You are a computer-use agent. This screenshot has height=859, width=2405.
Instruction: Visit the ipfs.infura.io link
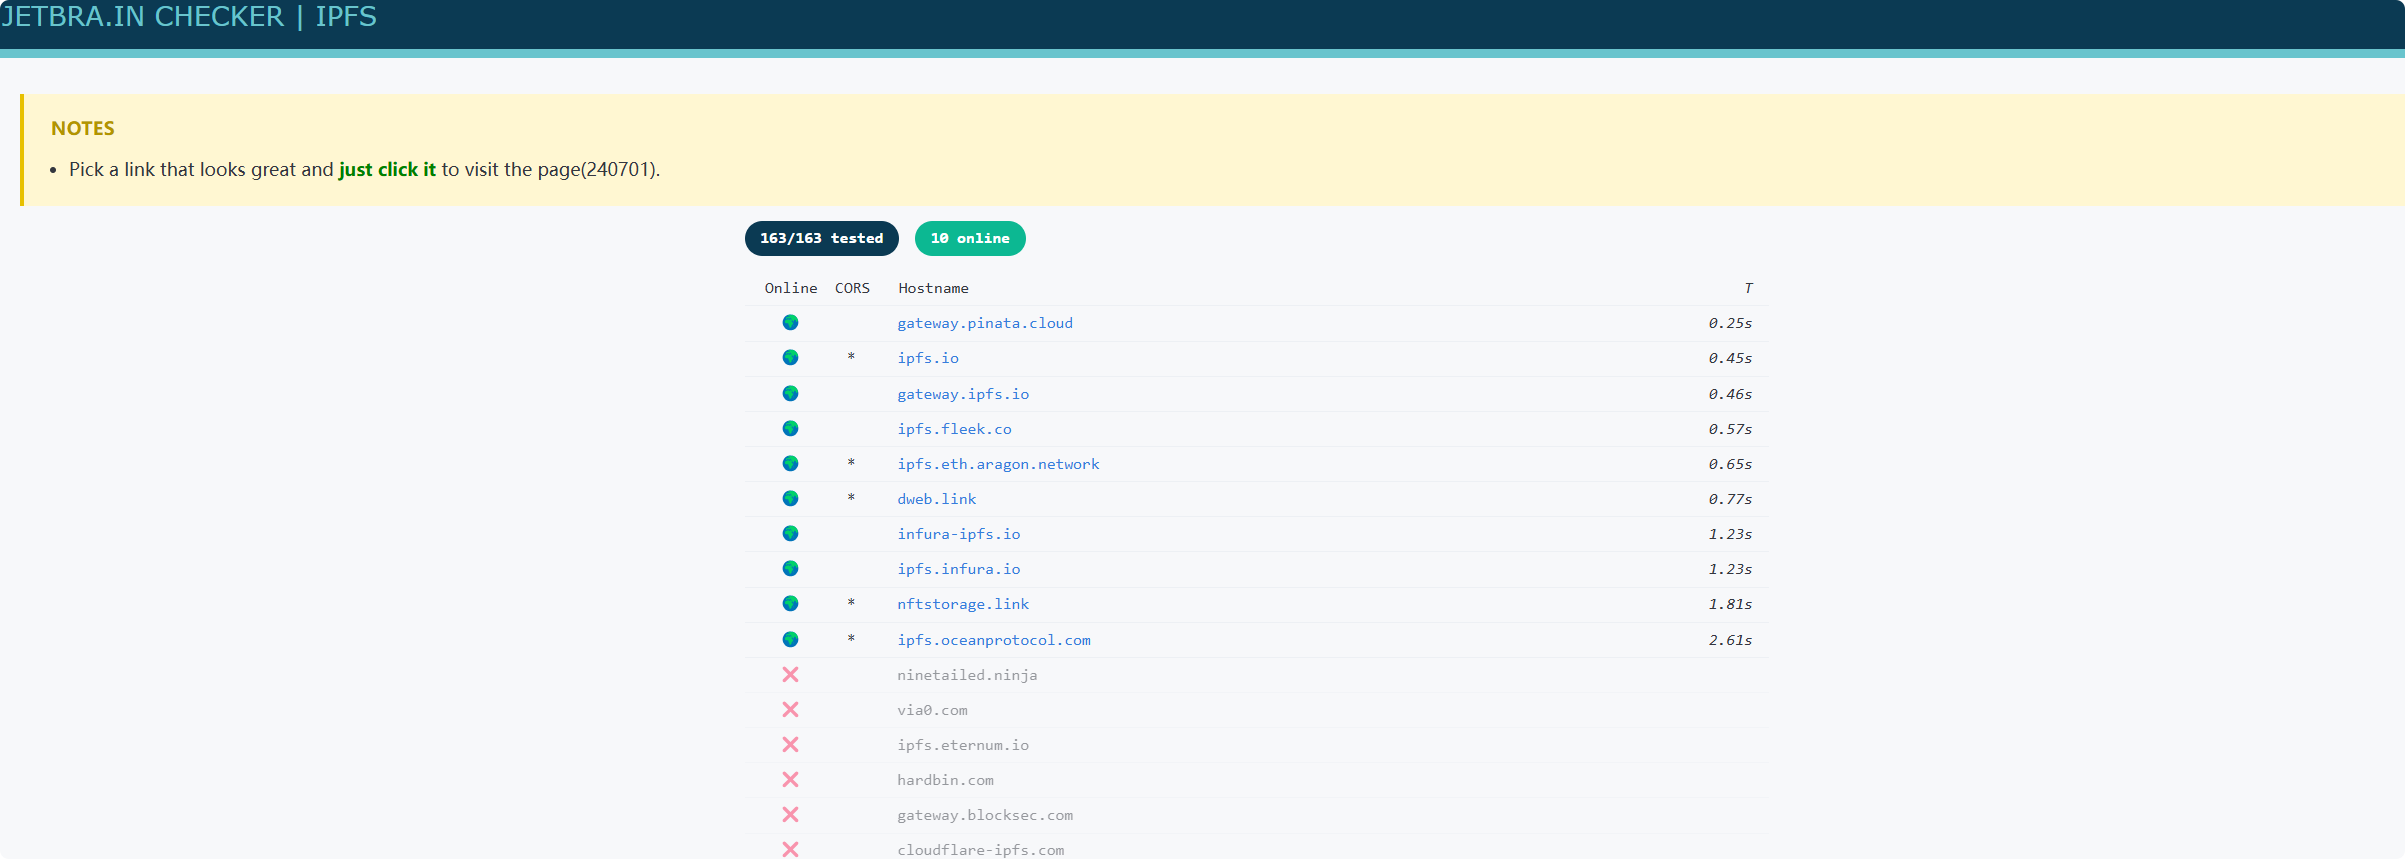click(x=959, y=569)
